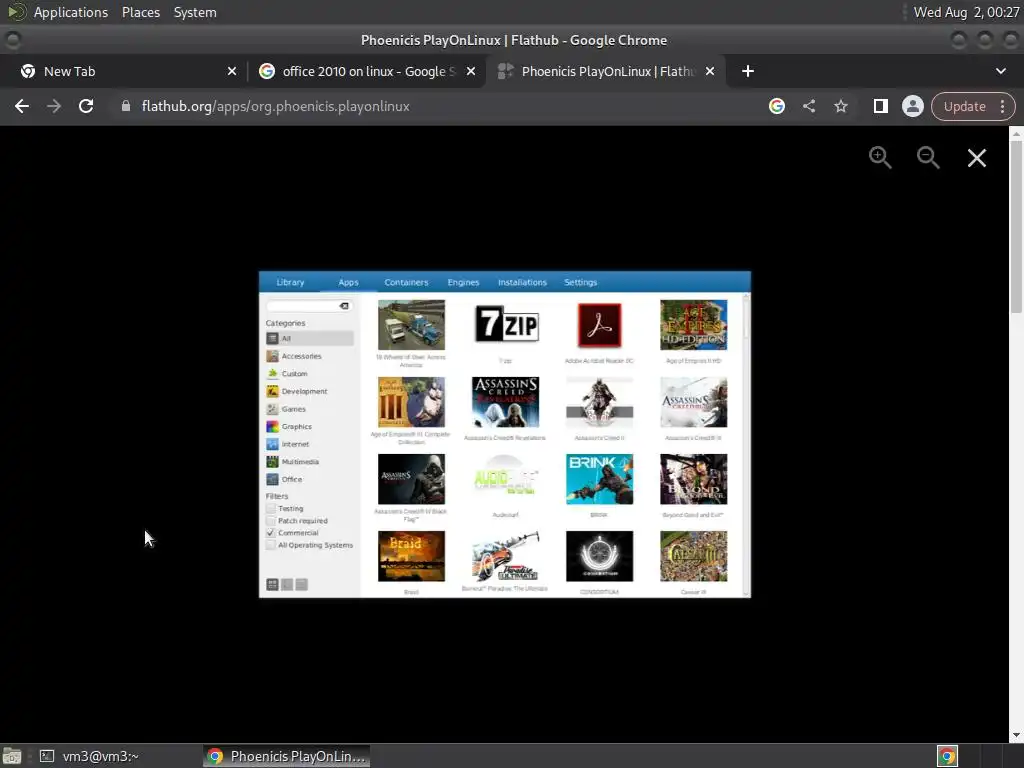Open Chrome side panel
Viewport: 1024px width, 768px height.
point(880,106)
